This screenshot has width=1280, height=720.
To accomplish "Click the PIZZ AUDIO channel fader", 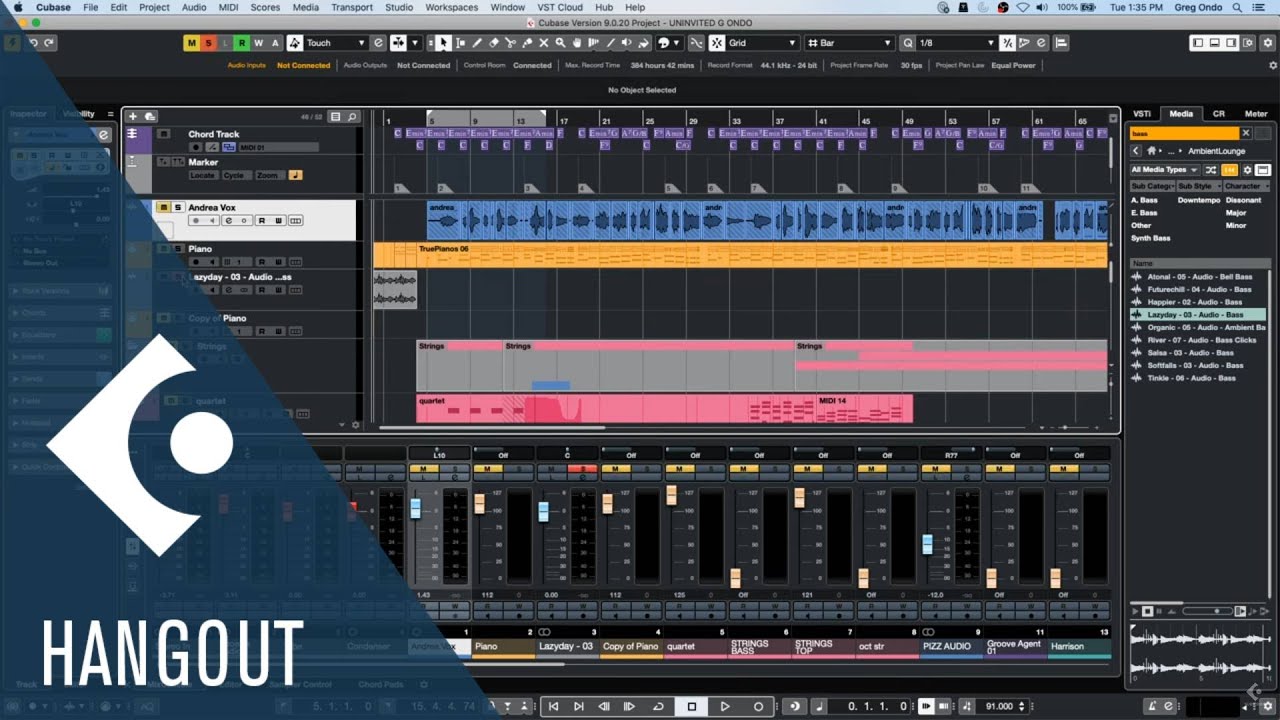I will click(x=927, y=544).
